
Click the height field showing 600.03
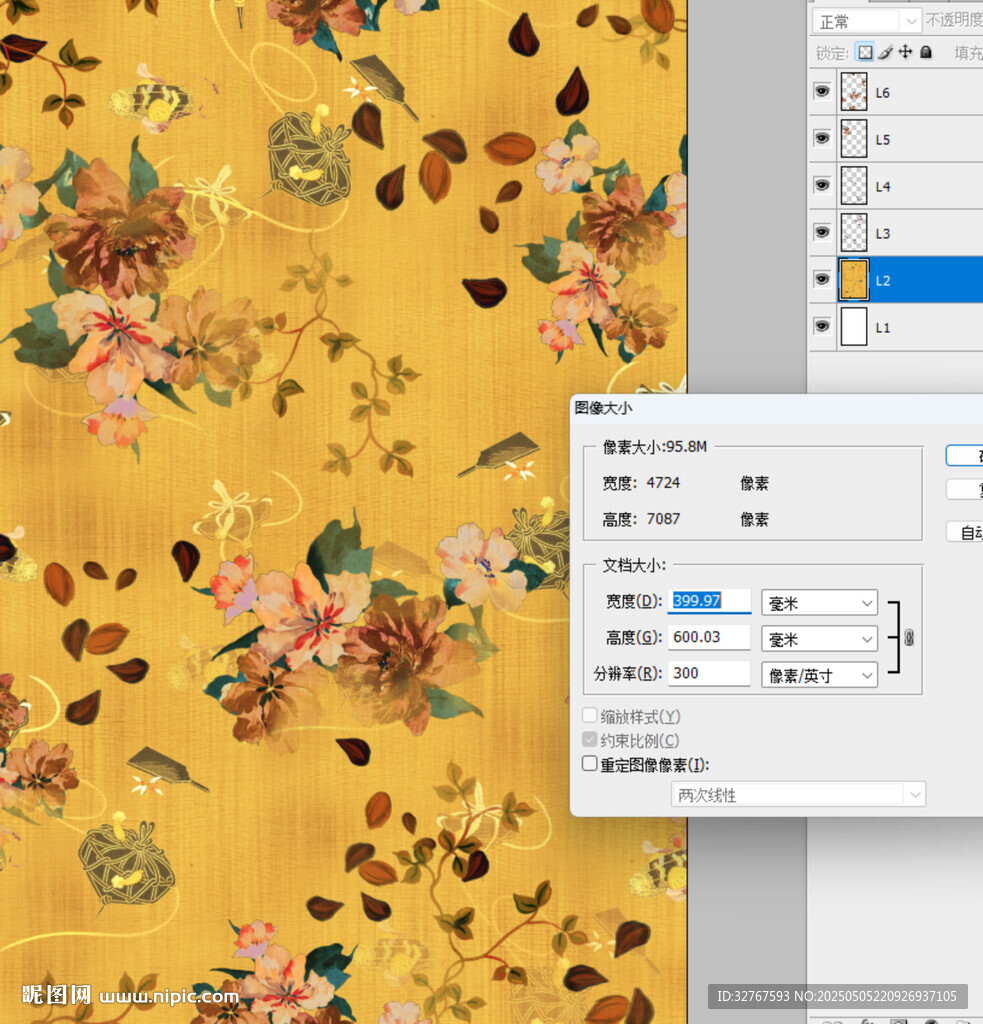tap(709, 637)
